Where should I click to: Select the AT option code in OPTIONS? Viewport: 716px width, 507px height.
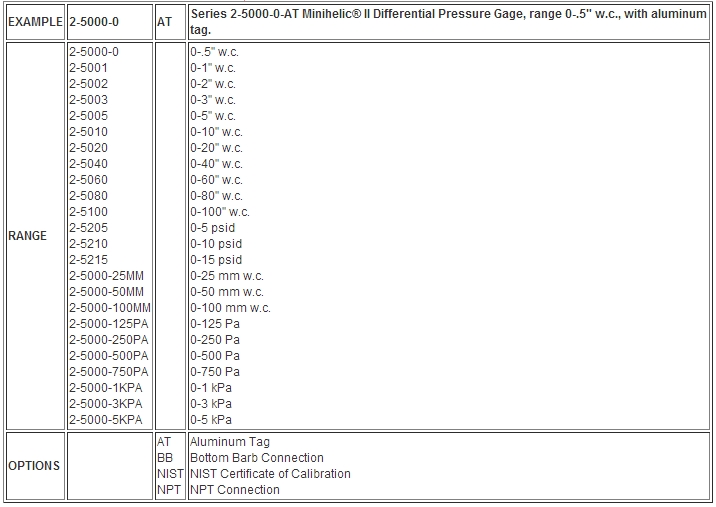tap(164, 442)
